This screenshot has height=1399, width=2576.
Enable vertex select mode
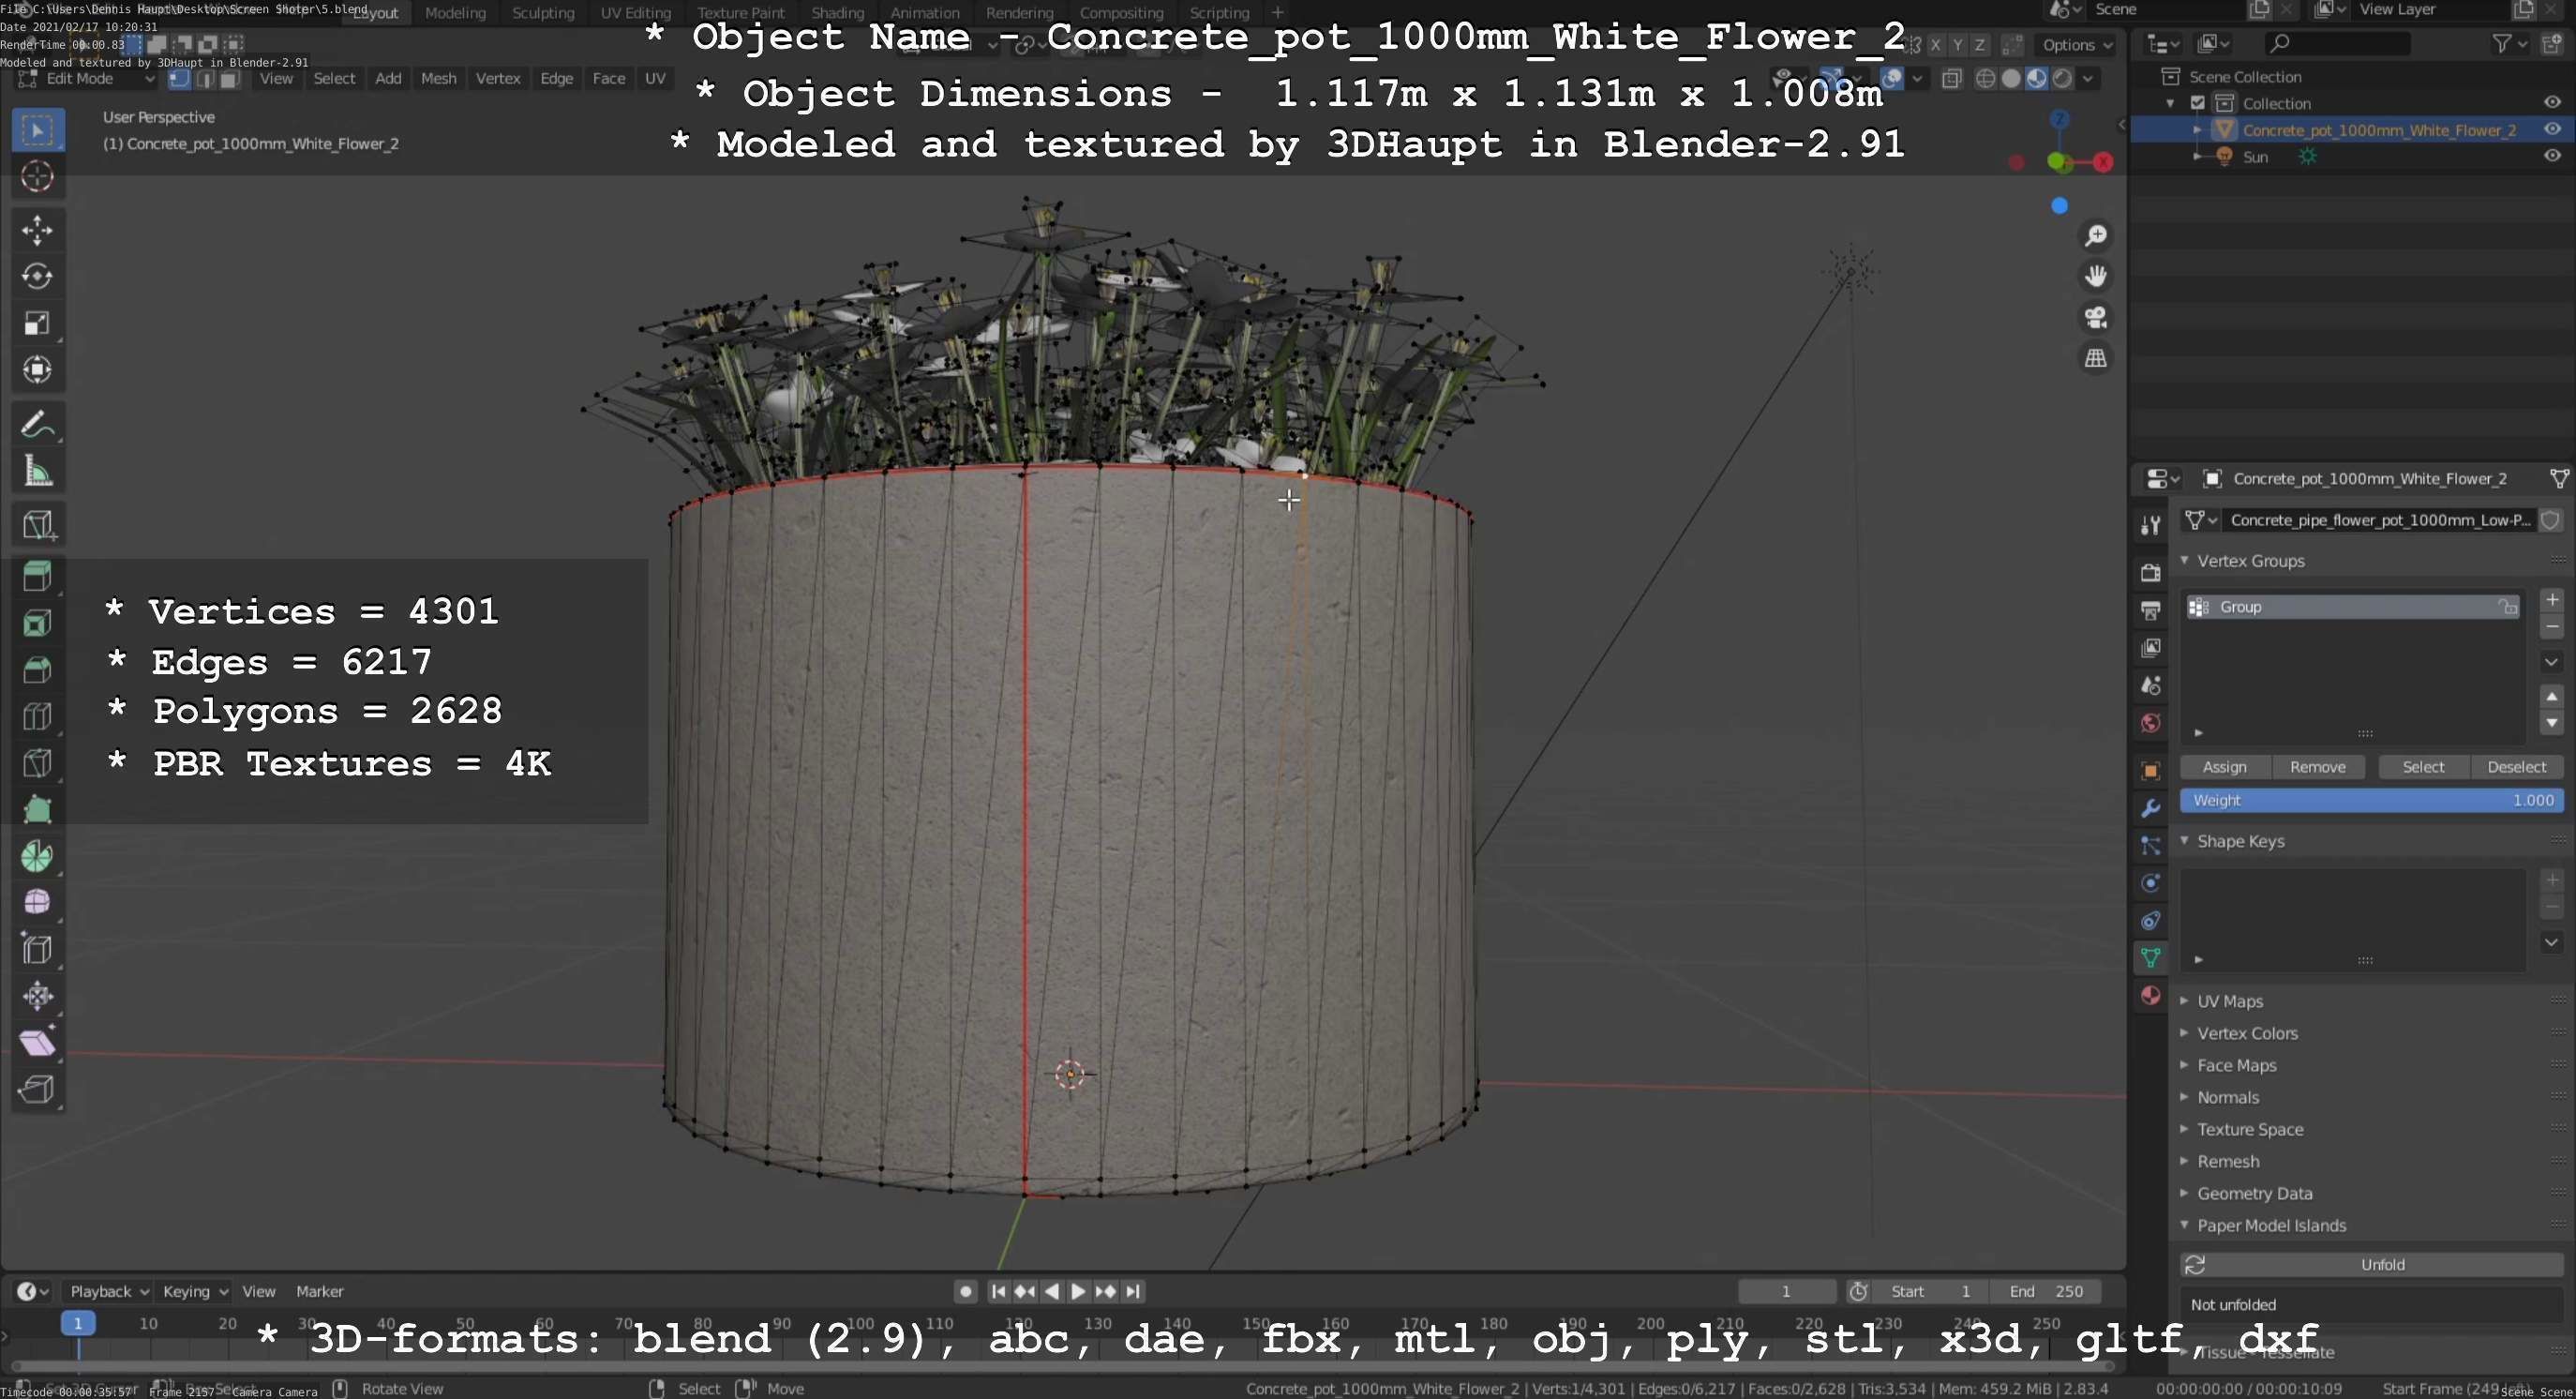click(x=180, y=79)
